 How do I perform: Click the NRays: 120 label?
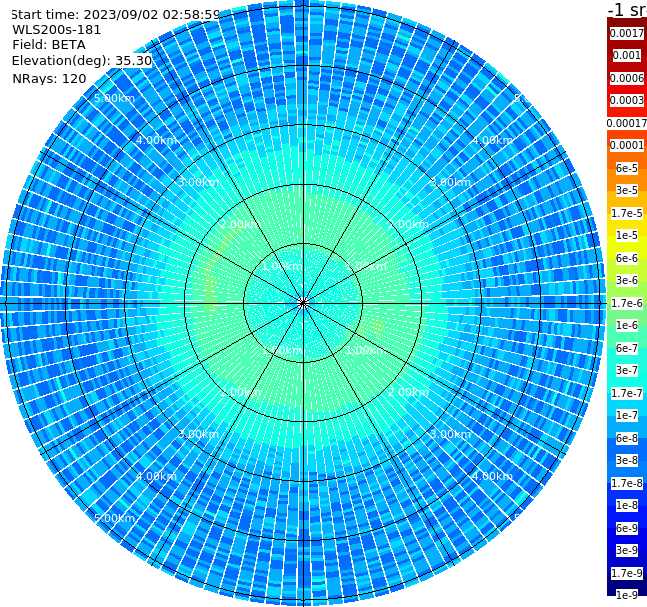click(x=49, y=78)
